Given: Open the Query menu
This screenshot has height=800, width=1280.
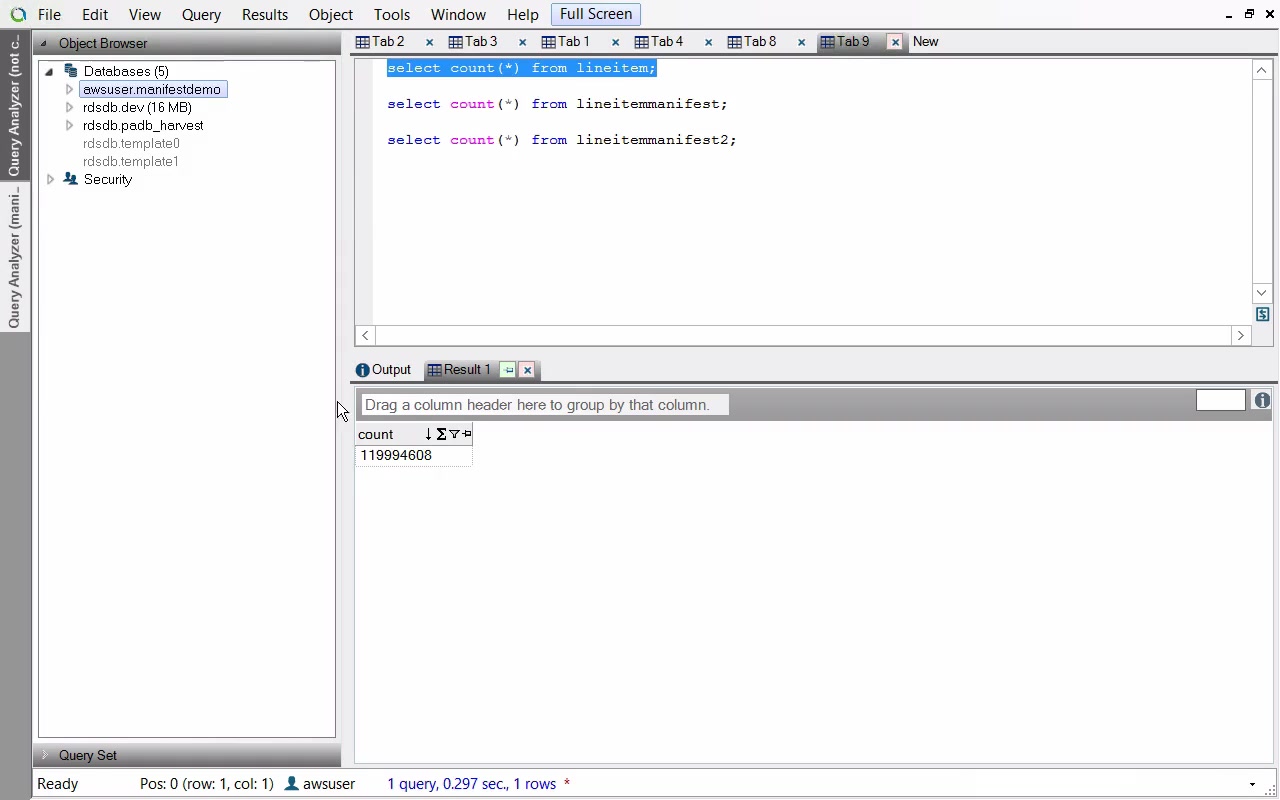Looking at the screenshot, I should coord(201,15).
